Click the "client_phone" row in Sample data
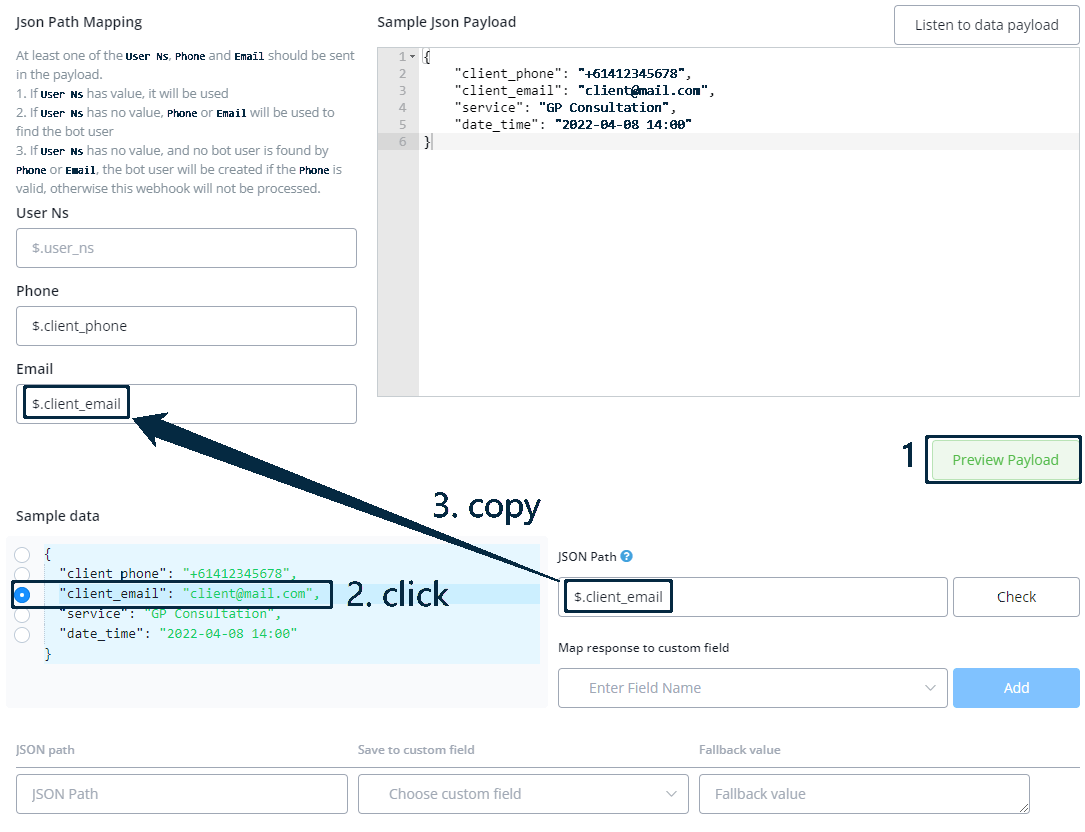This screenshot has height=832, width=1085. (x=178, y=574)
